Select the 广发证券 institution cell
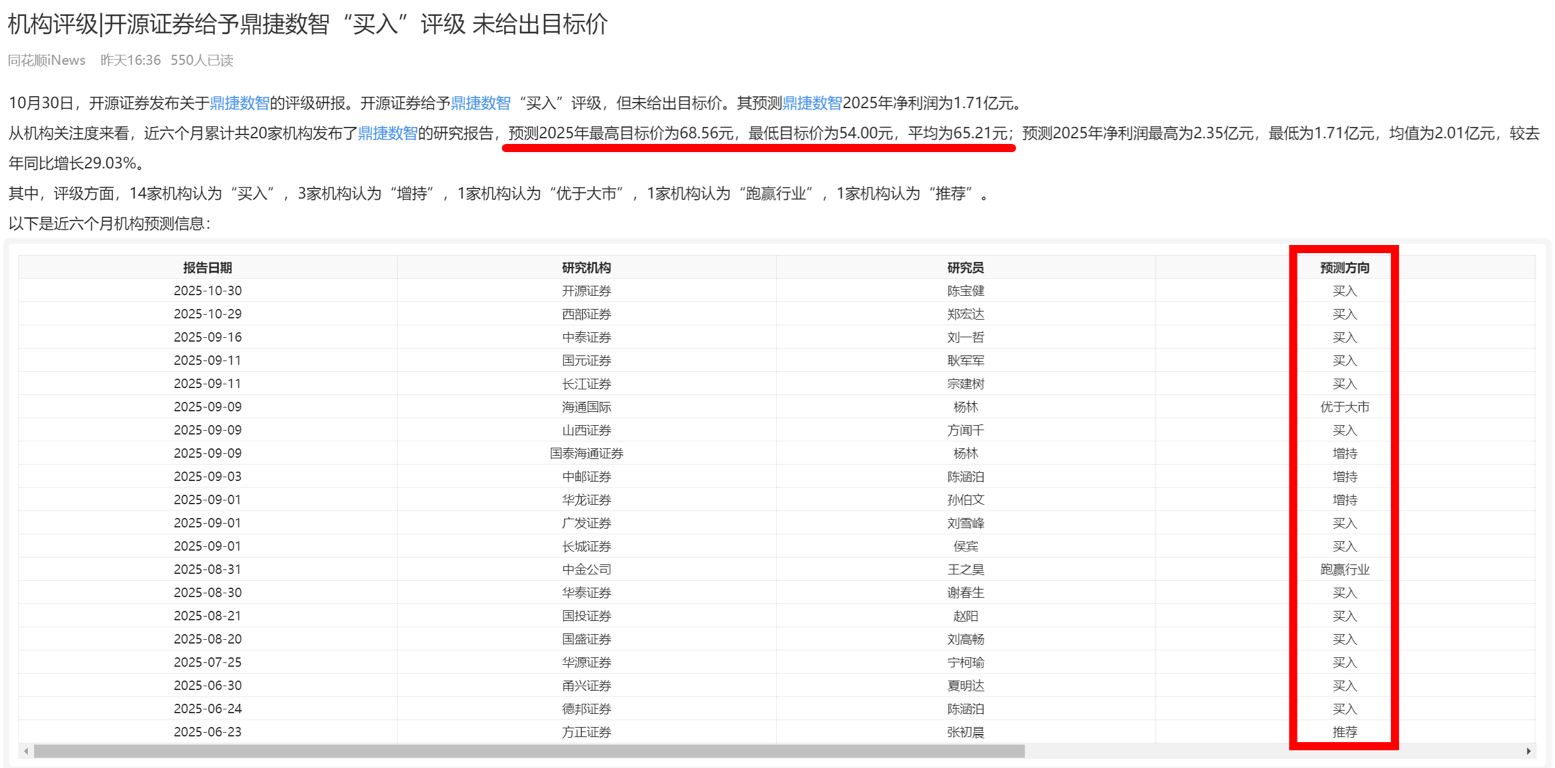Viewport: 1555px width, 768px height. 587,523
